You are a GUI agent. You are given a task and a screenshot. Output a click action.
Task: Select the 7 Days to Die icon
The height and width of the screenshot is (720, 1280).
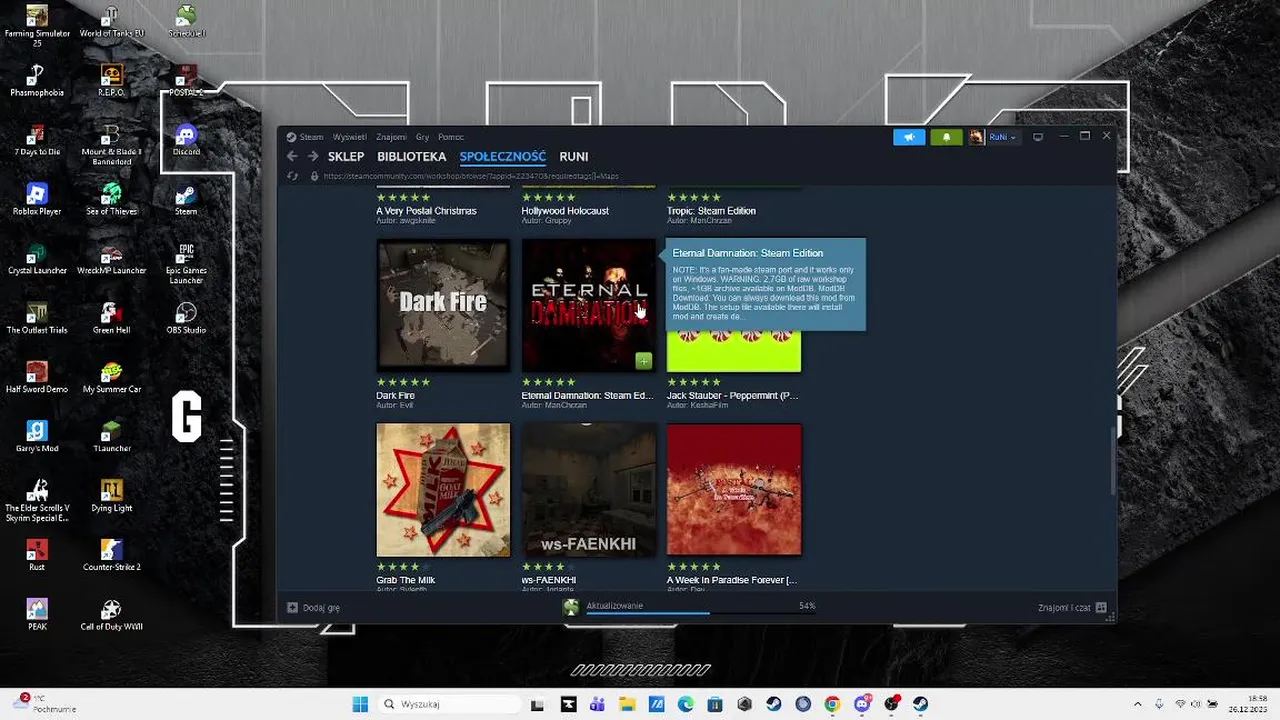pyautogui.click(x=37, y=140)
